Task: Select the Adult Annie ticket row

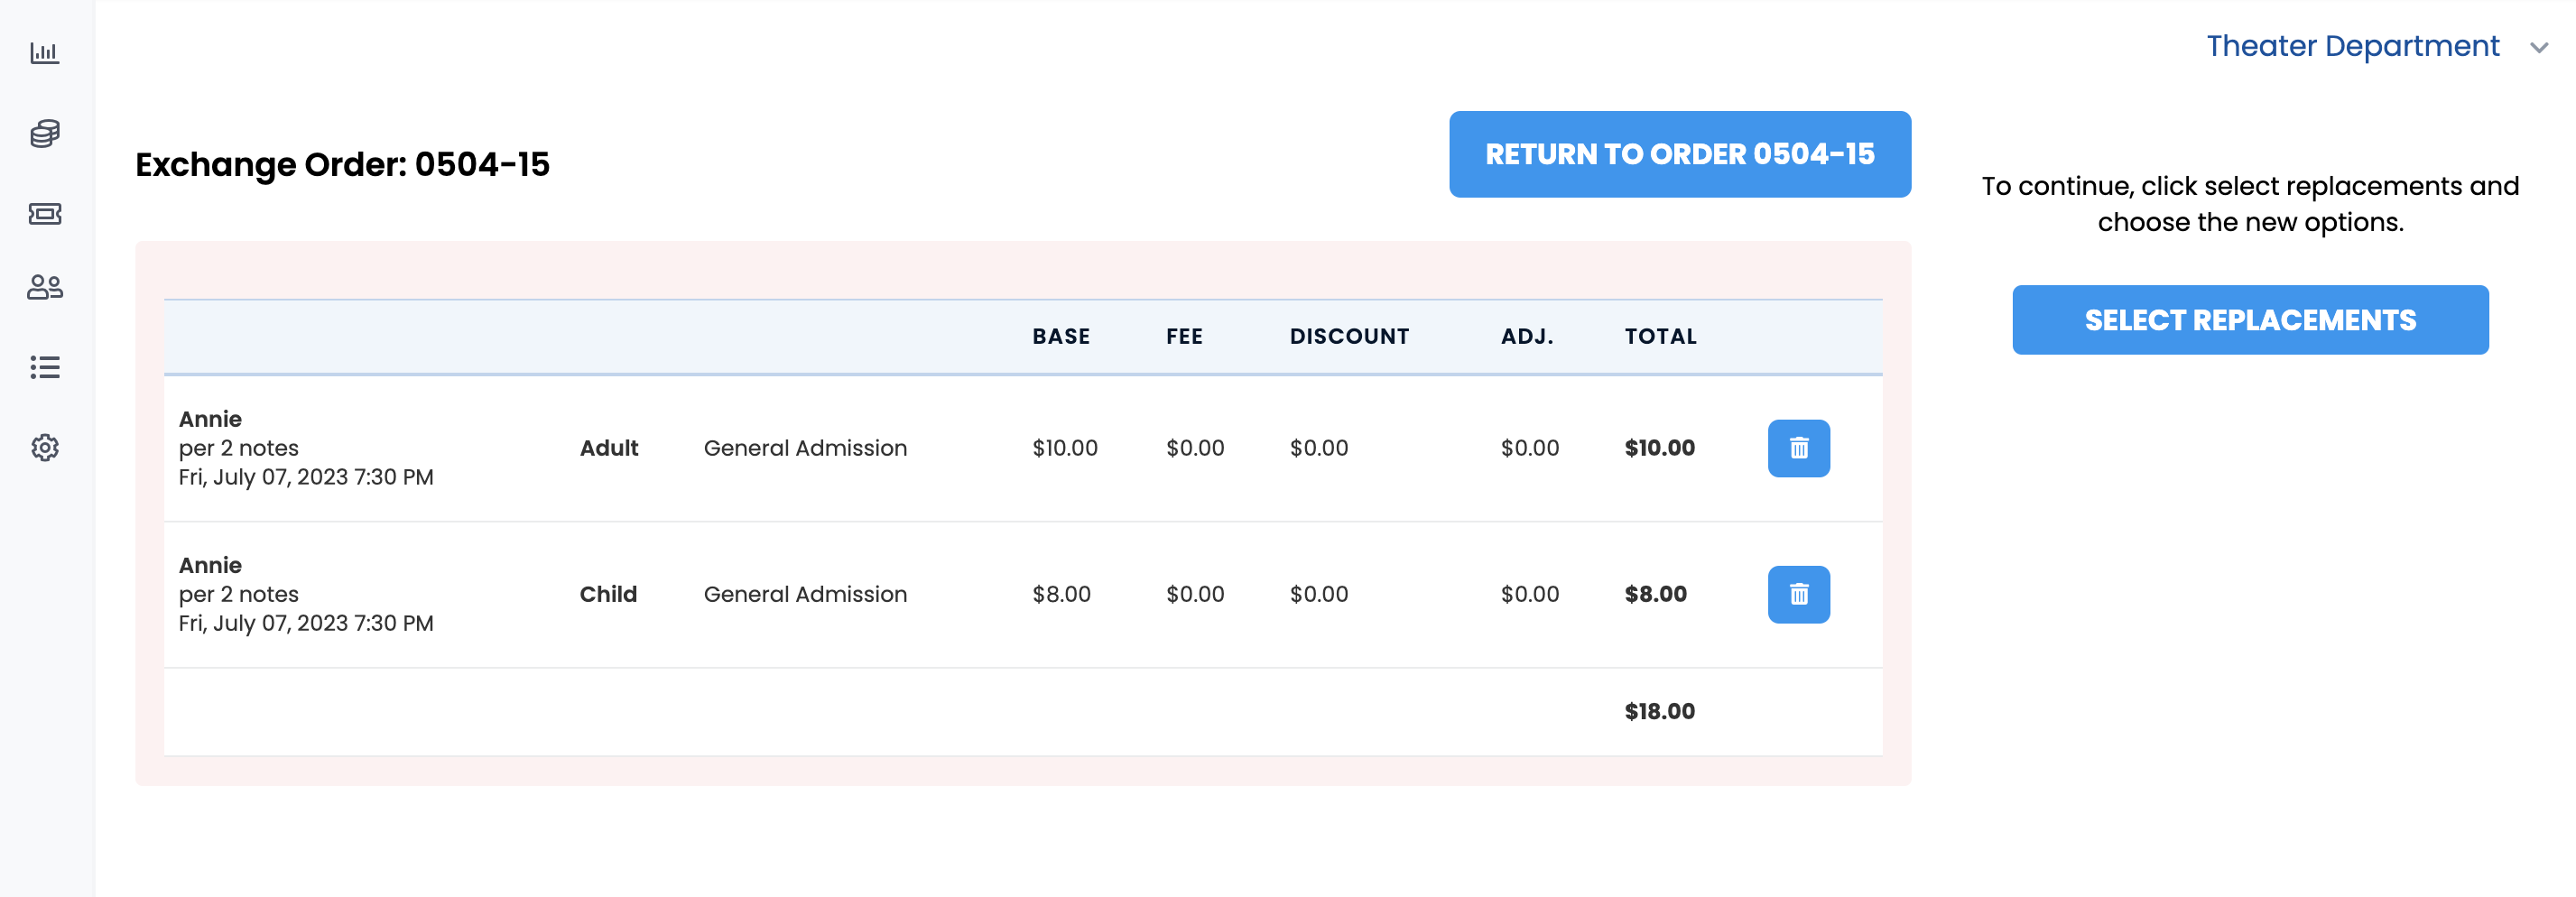Action: [x=1022, y=448]
